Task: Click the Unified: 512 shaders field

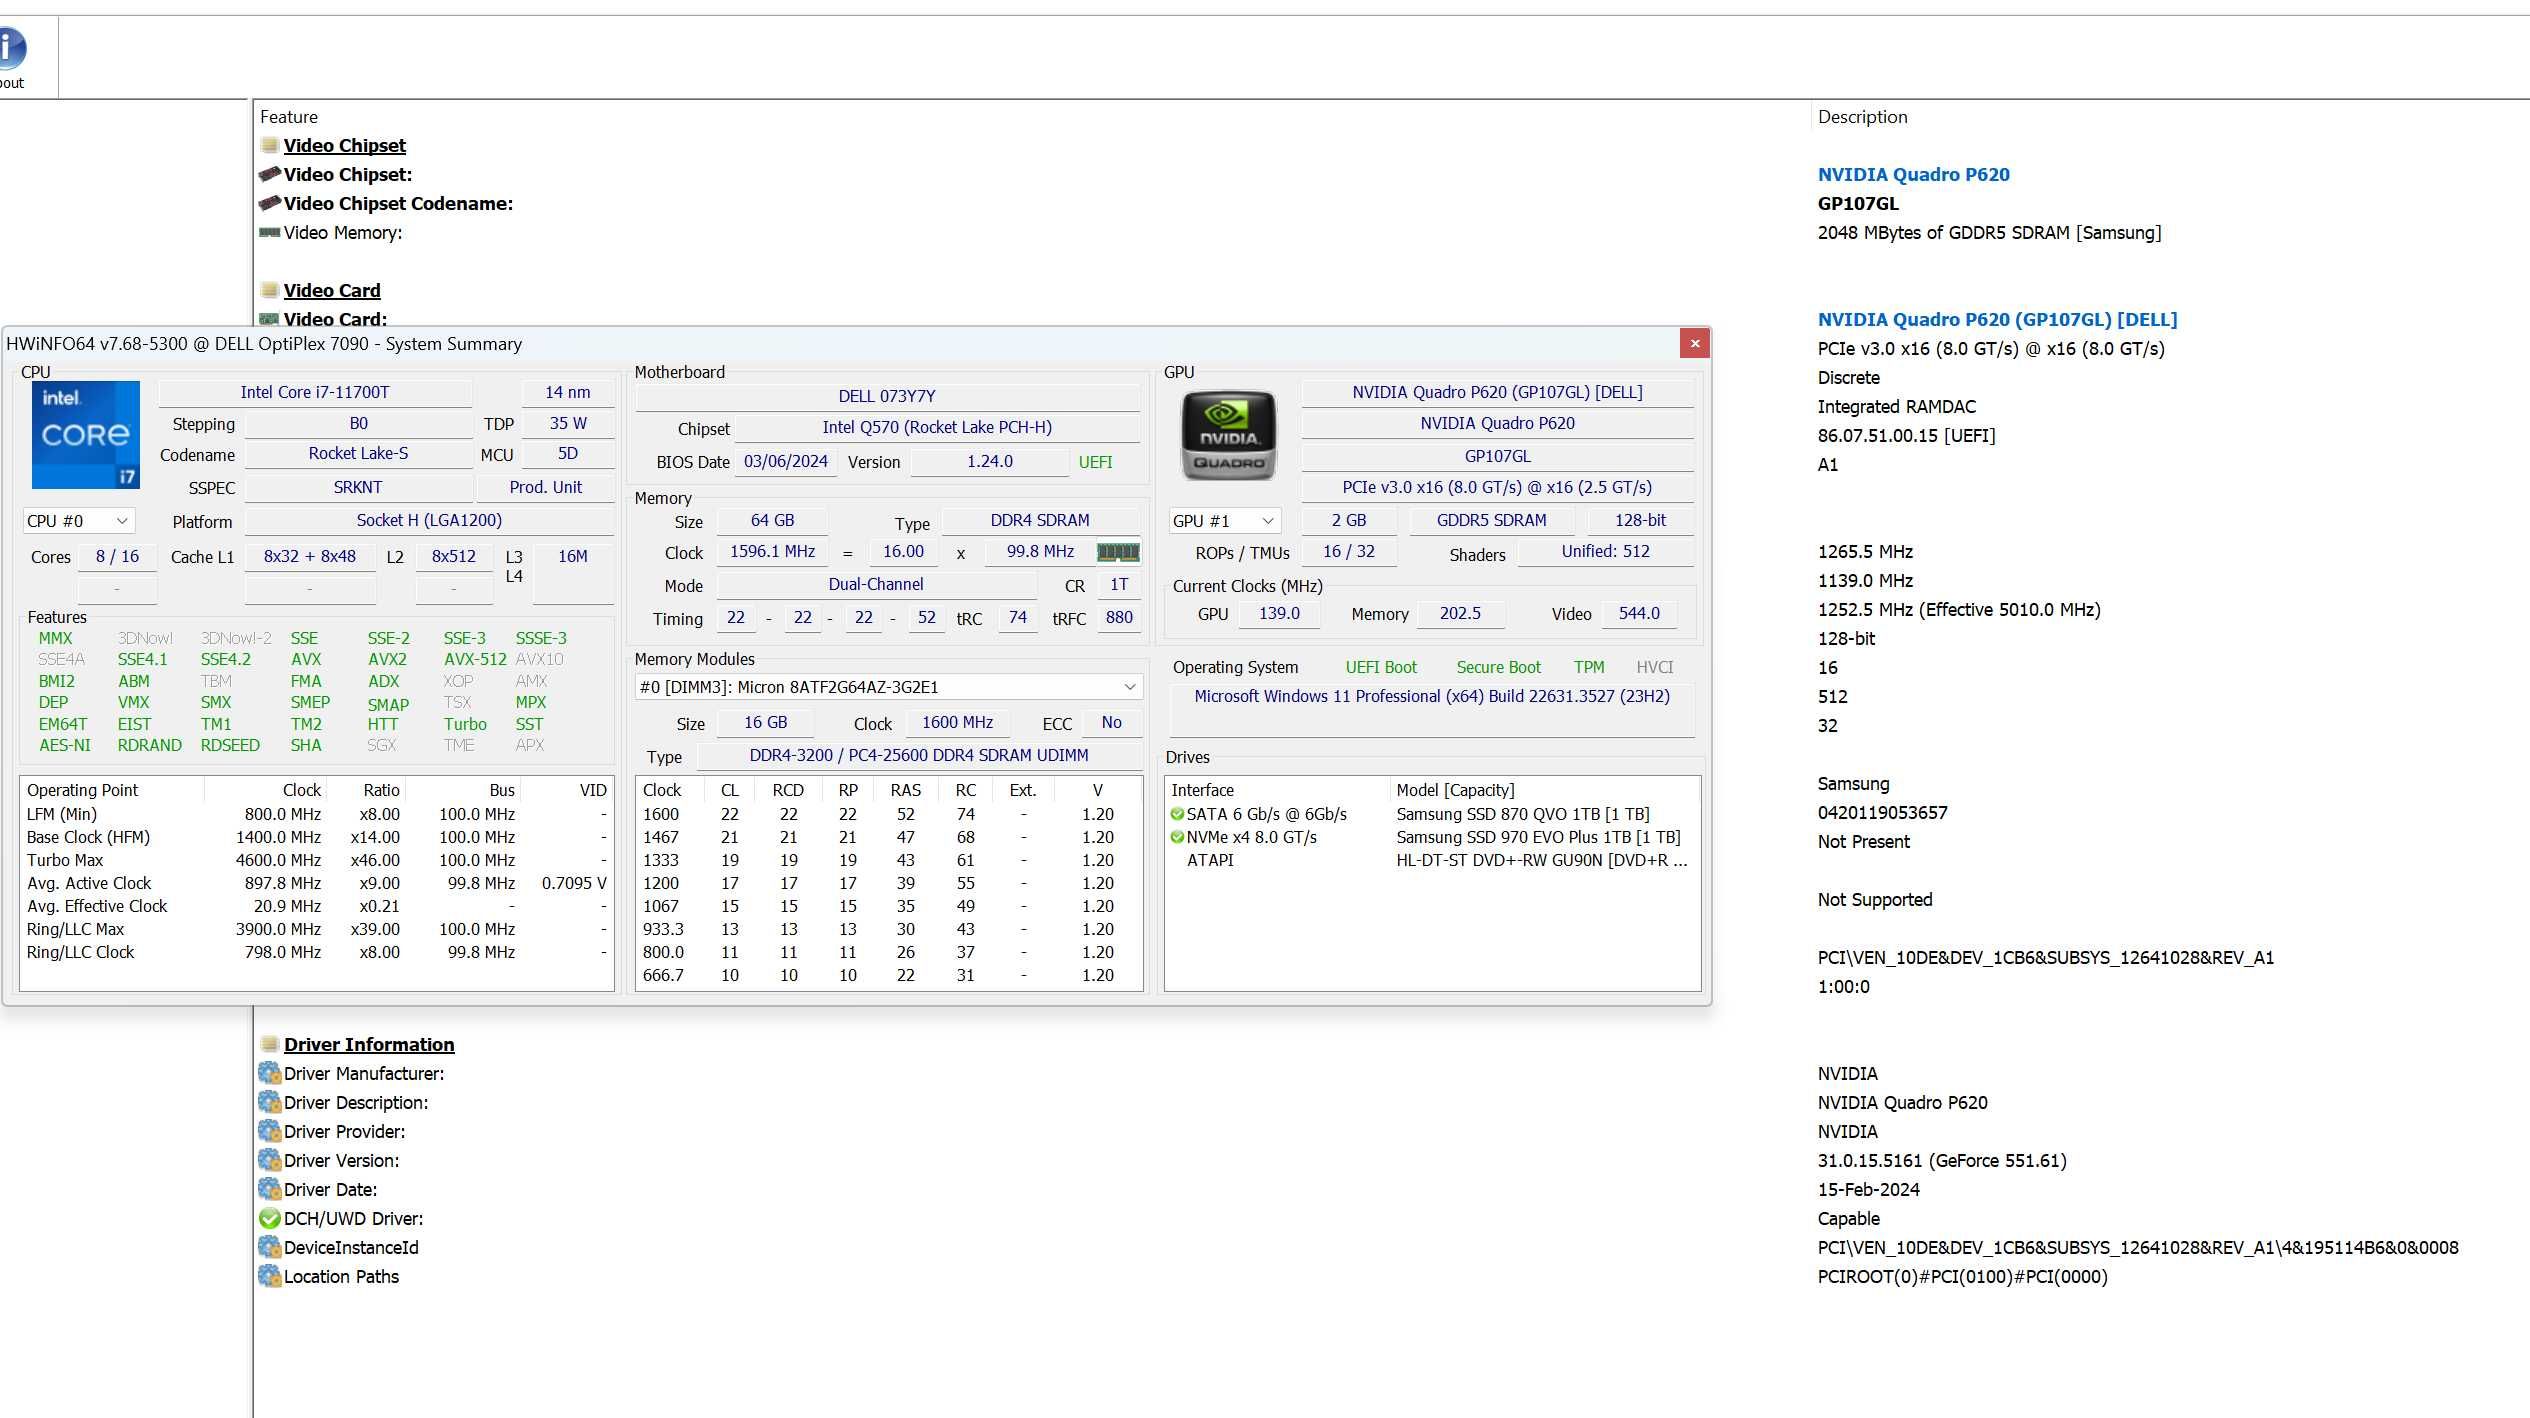Action: (x=1605, y=551)
